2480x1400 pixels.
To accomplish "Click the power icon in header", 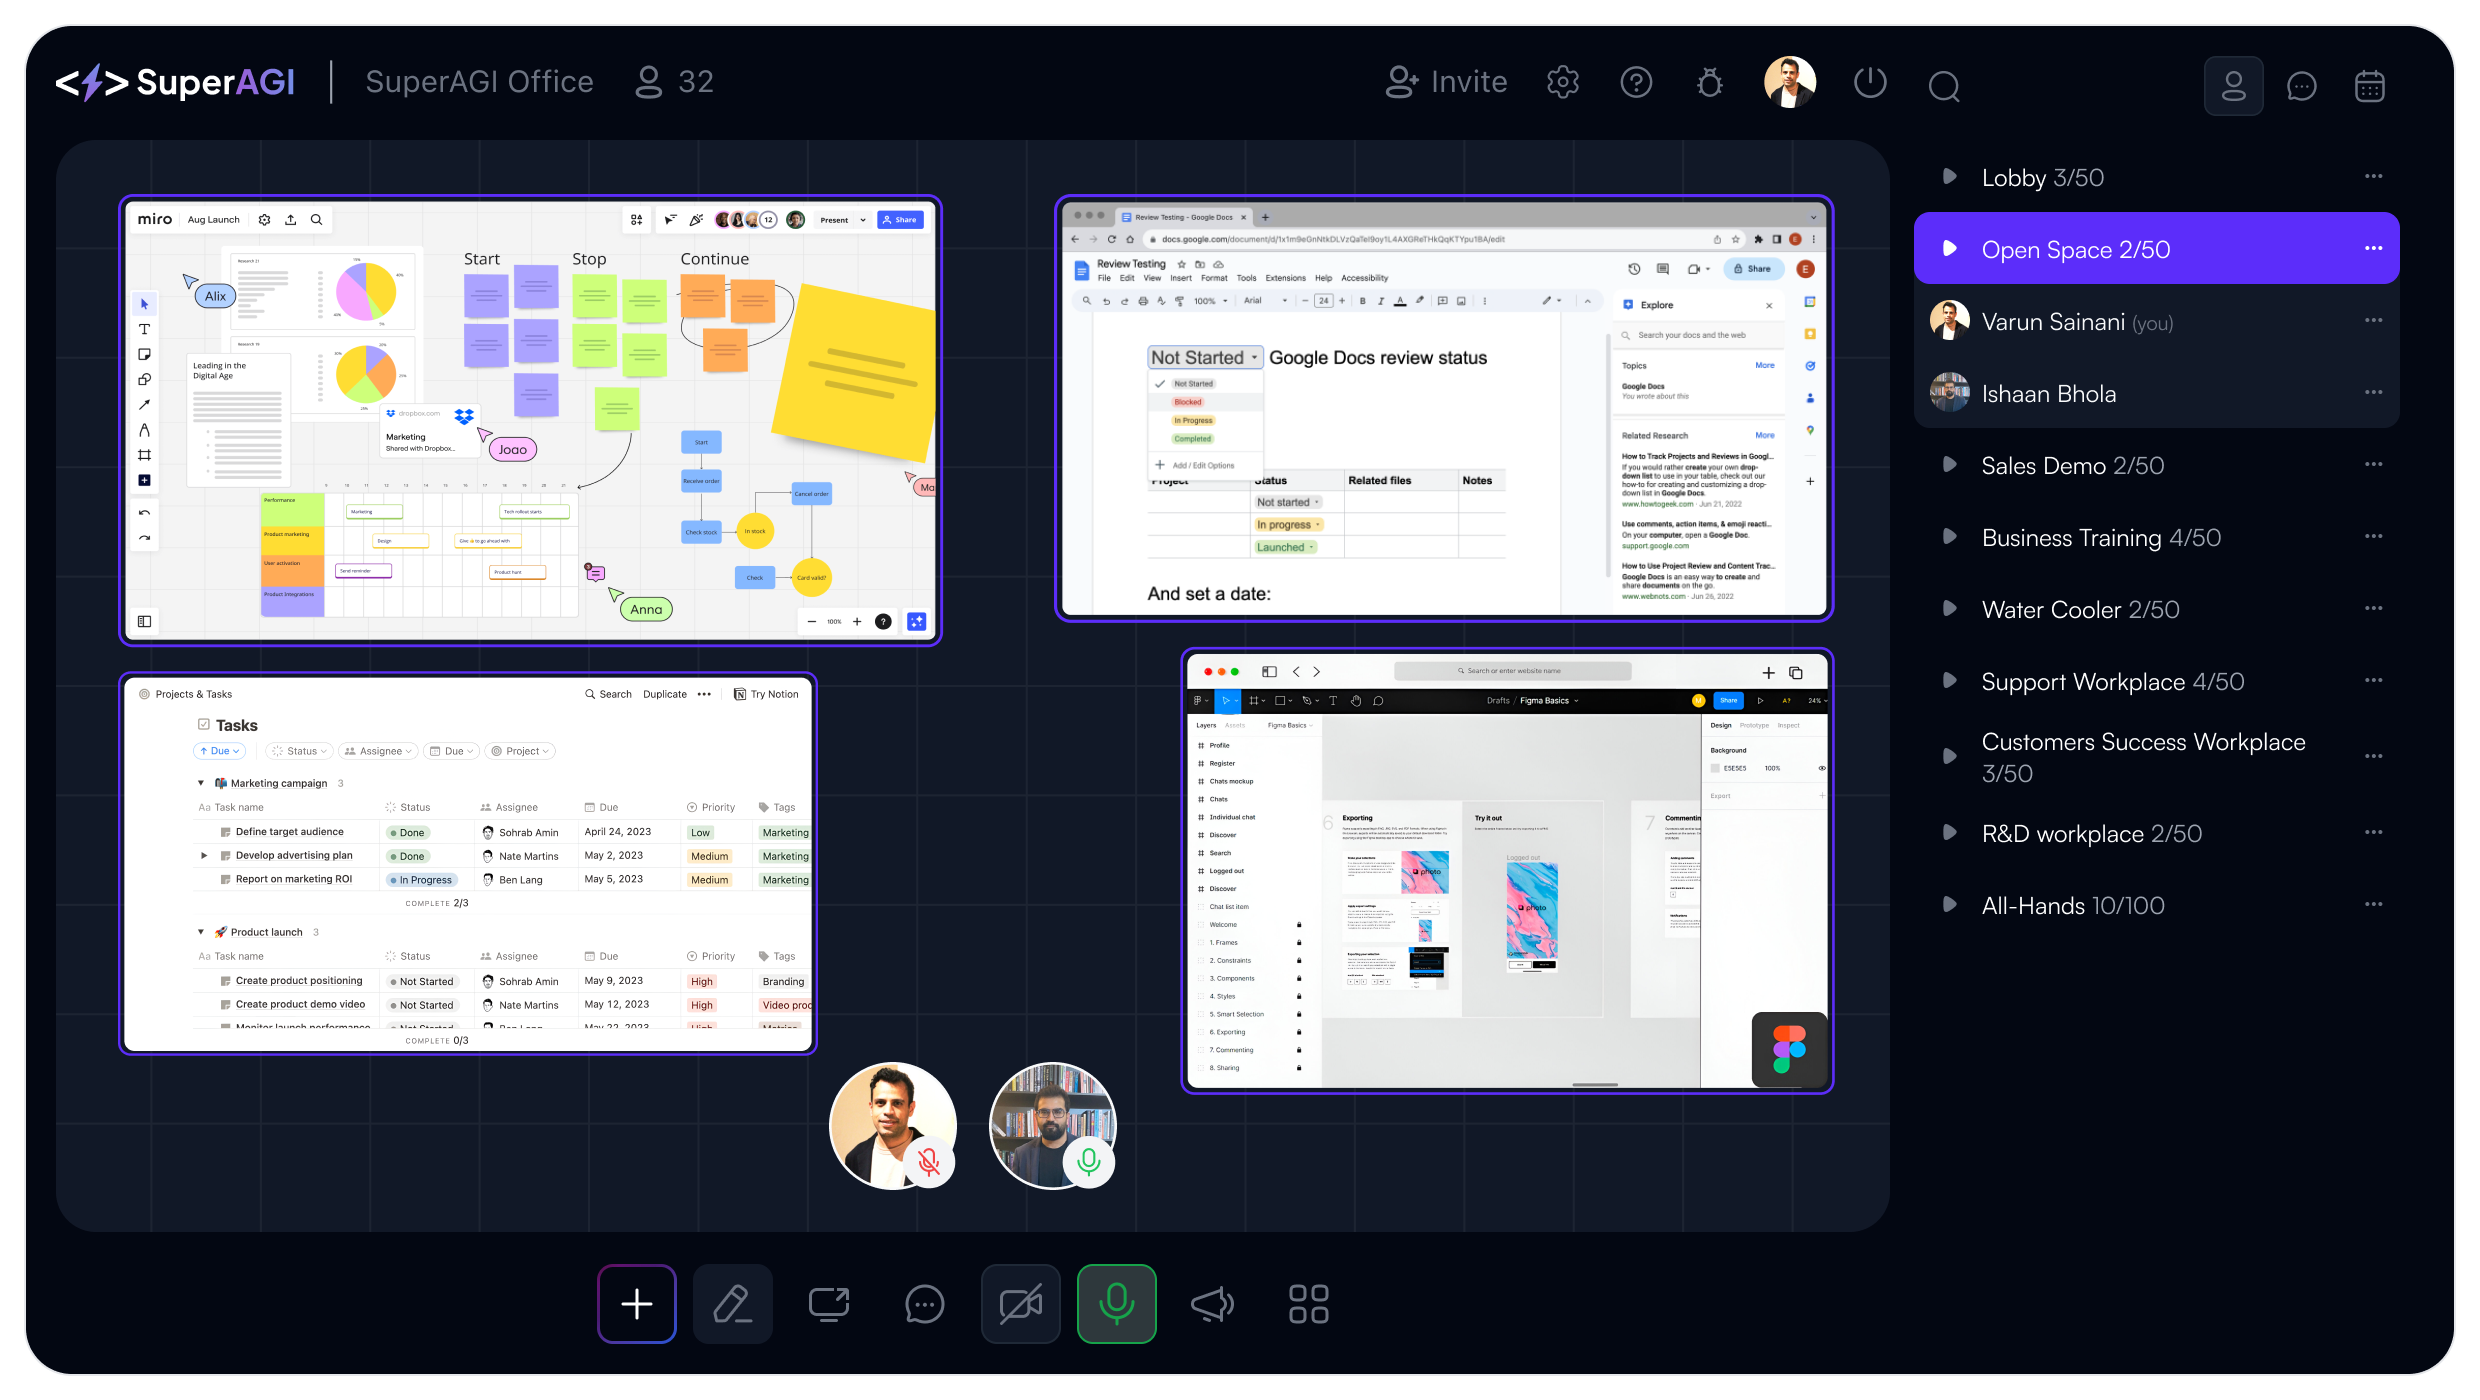I will (1870, 82).
